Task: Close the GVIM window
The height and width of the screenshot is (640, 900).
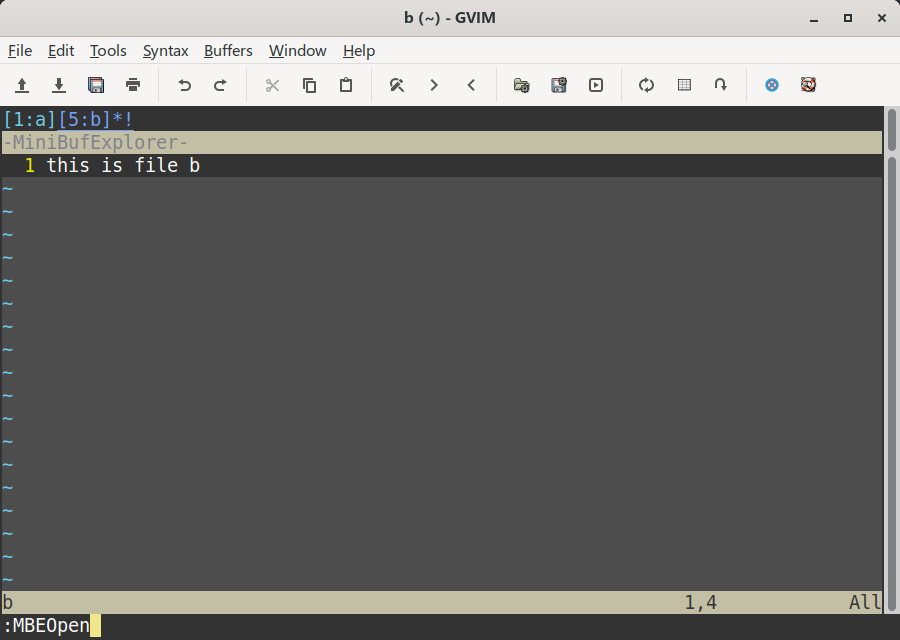Action: coord(882,18)
